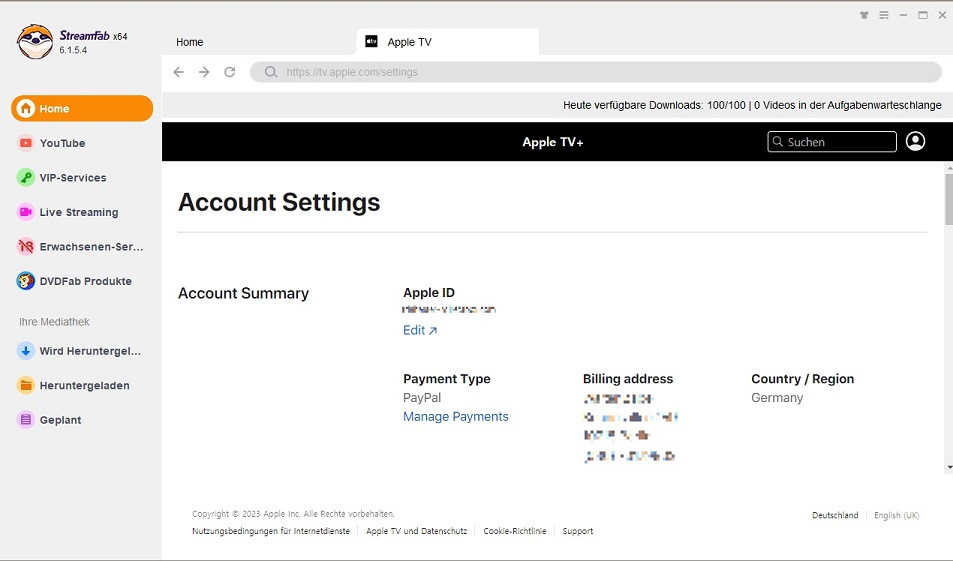Open the Manage Payments link
Viewport: 953px width, 561px height.
(455, 417)
